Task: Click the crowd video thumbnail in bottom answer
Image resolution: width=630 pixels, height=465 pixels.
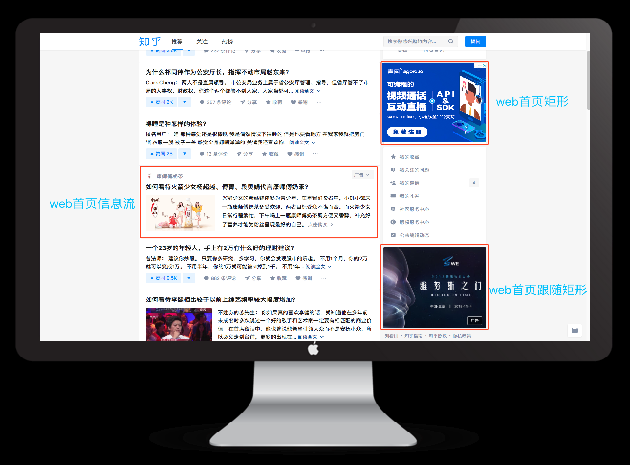Action: tap(179, 324)
